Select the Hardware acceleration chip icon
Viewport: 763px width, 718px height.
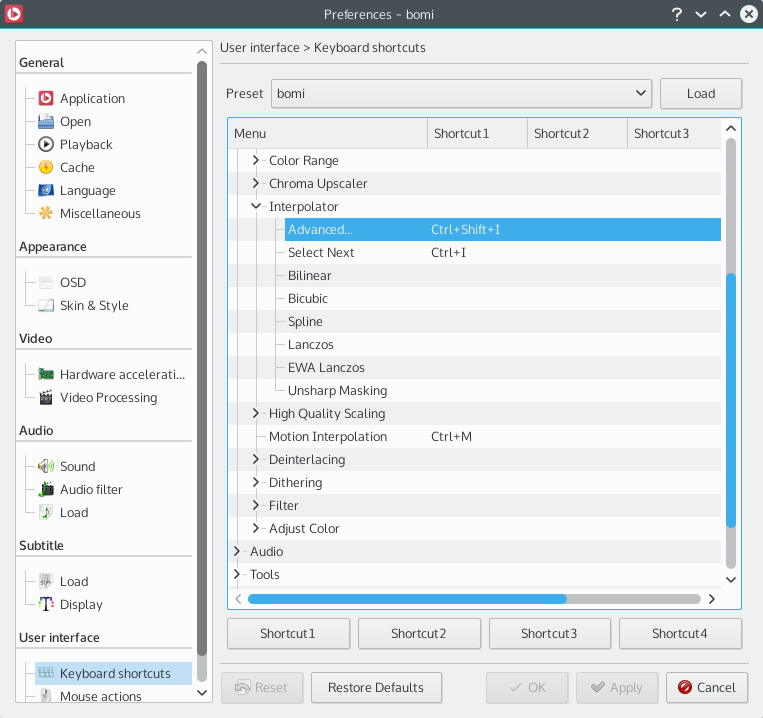pyautogui.click(x=45, y=374)
